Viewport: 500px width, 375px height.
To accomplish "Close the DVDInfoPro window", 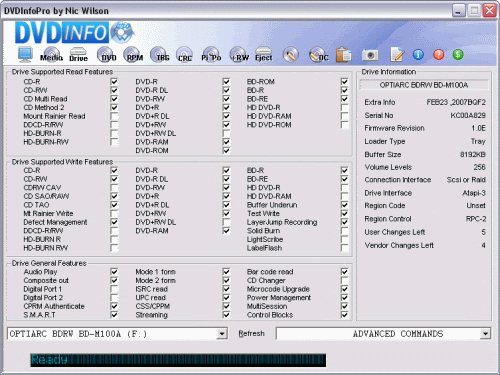I will click(490, 11).
